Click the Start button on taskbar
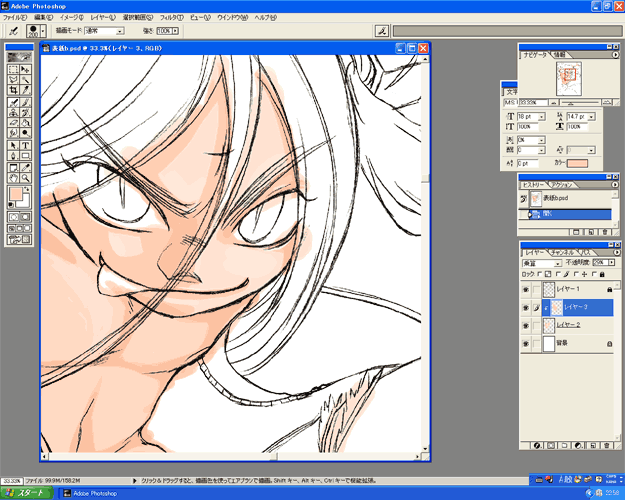The image size is (625, 500). pyautogui.click(x=27, y=493)
